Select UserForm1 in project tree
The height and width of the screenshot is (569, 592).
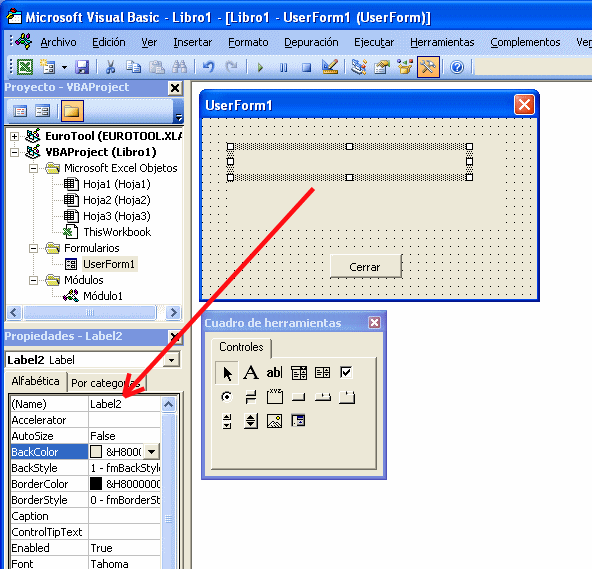click(x=109, y=264)
